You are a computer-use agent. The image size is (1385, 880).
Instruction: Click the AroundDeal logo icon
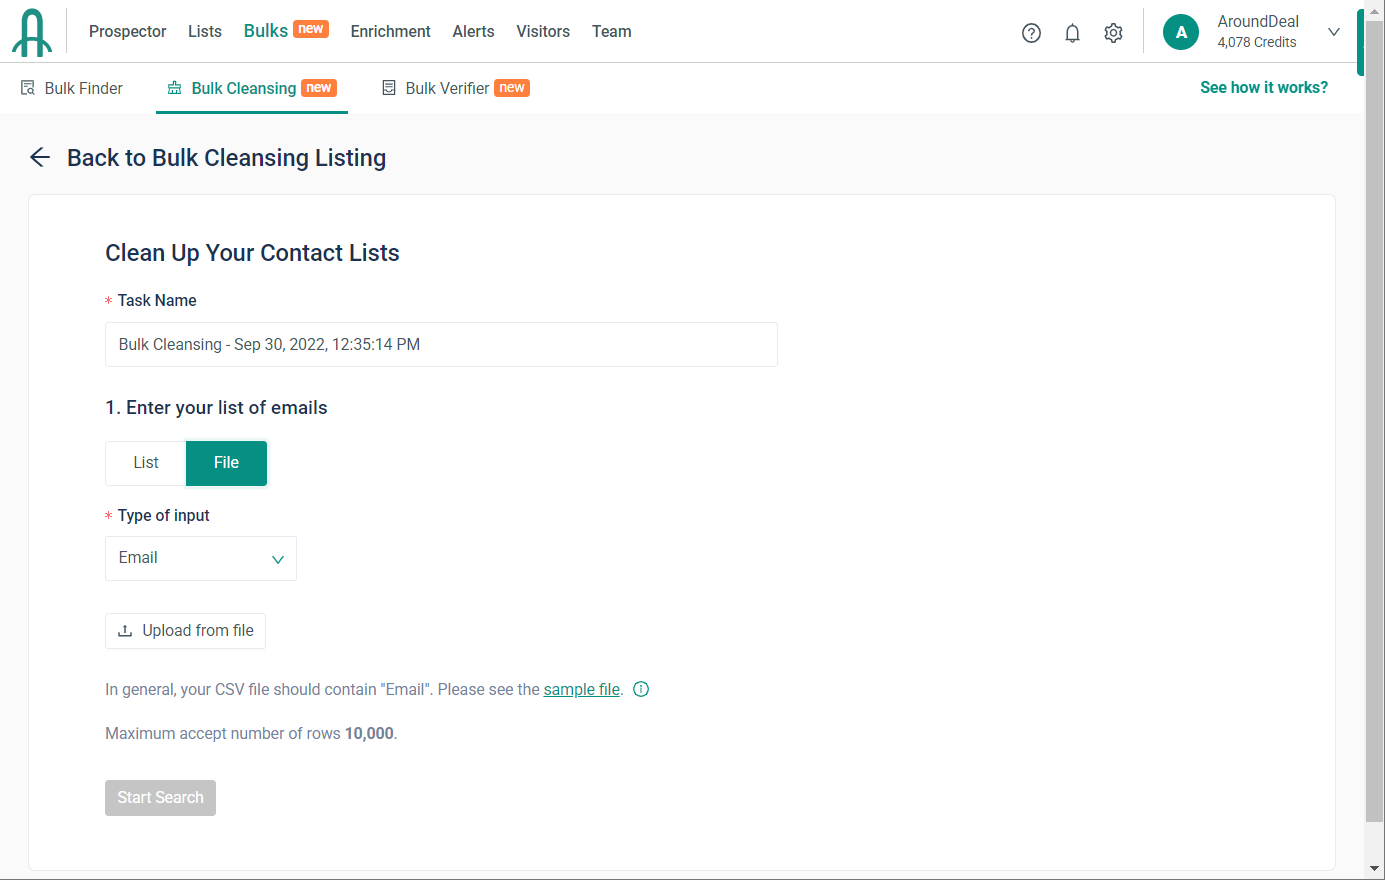click(32, 32)
